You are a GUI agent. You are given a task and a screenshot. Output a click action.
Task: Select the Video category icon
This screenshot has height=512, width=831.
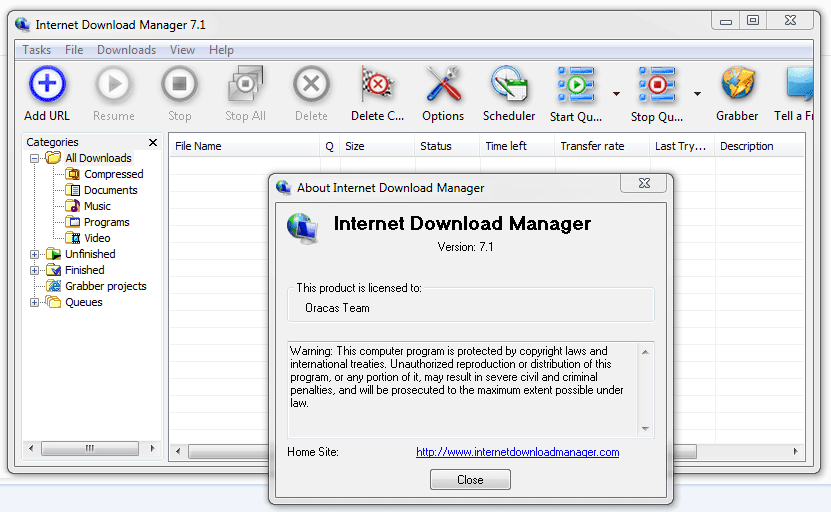click(x=73, y=238)
